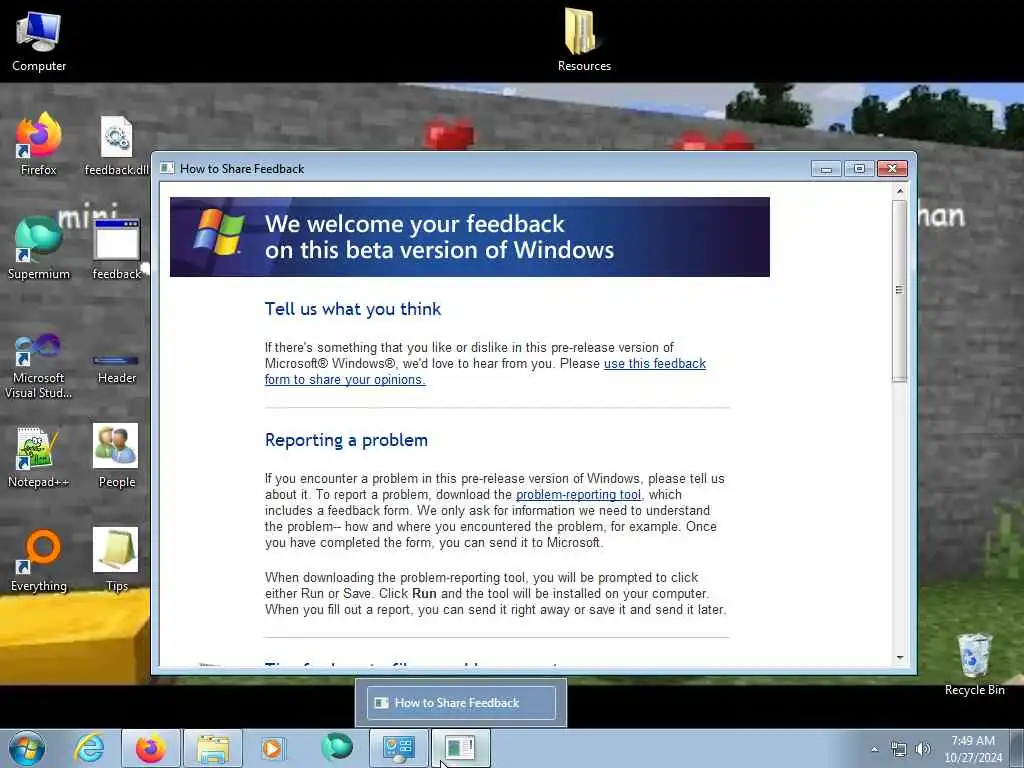
Task: Switch to Firefox in the taskbar
Action: pos(151,748)
